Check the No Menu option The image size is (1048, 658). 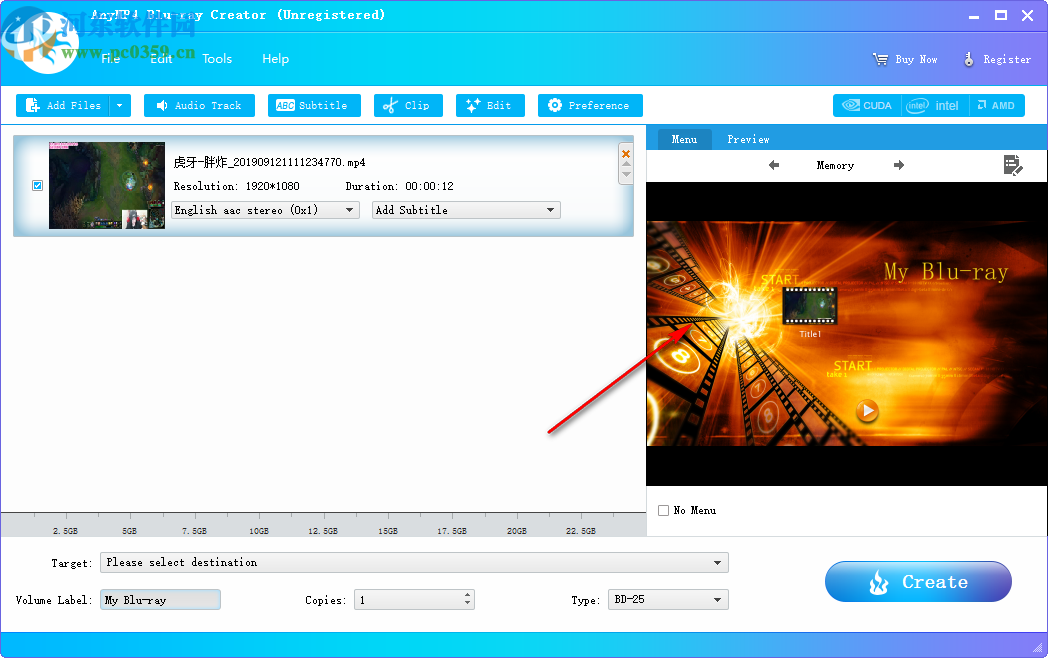point(662,510)
